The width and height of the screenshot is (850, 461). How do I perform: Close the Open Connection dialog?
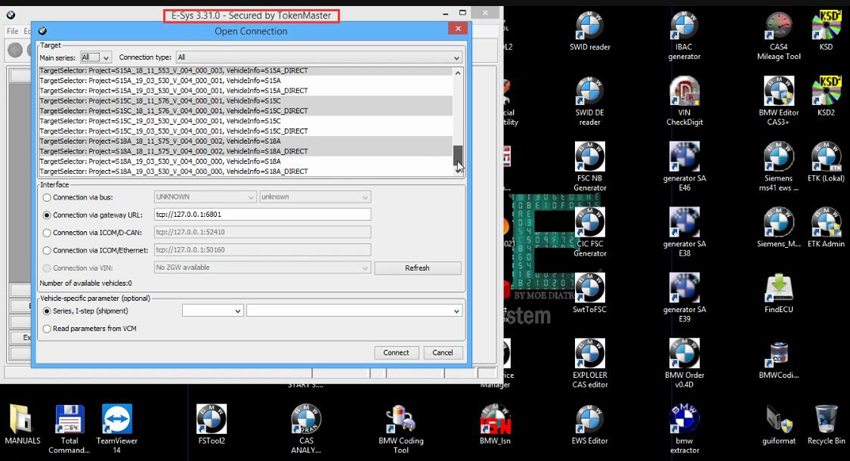458,29
